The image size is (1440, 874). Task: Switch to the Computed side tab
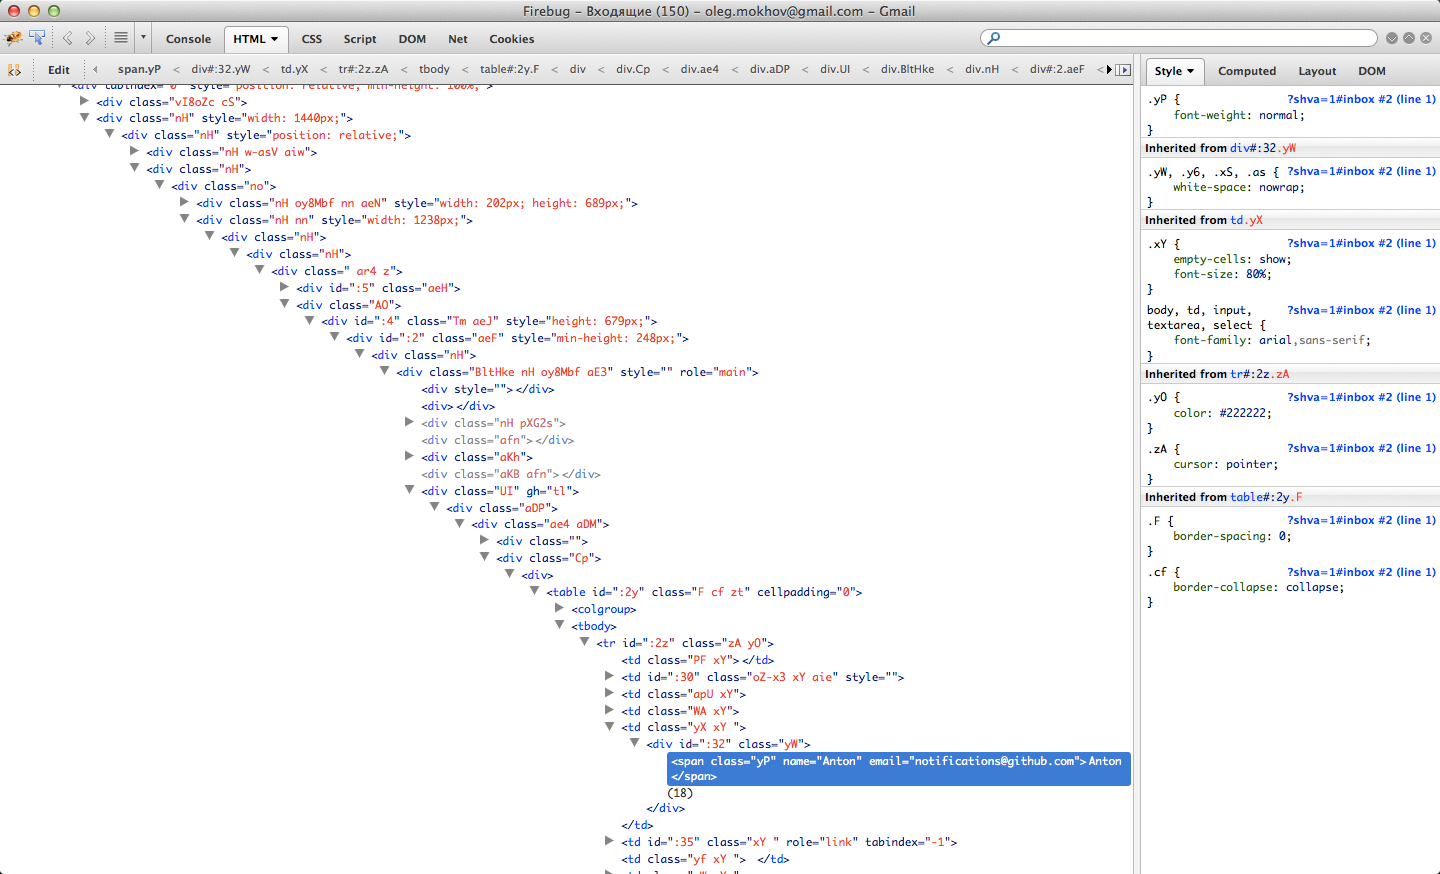(x=1247, y=71)
